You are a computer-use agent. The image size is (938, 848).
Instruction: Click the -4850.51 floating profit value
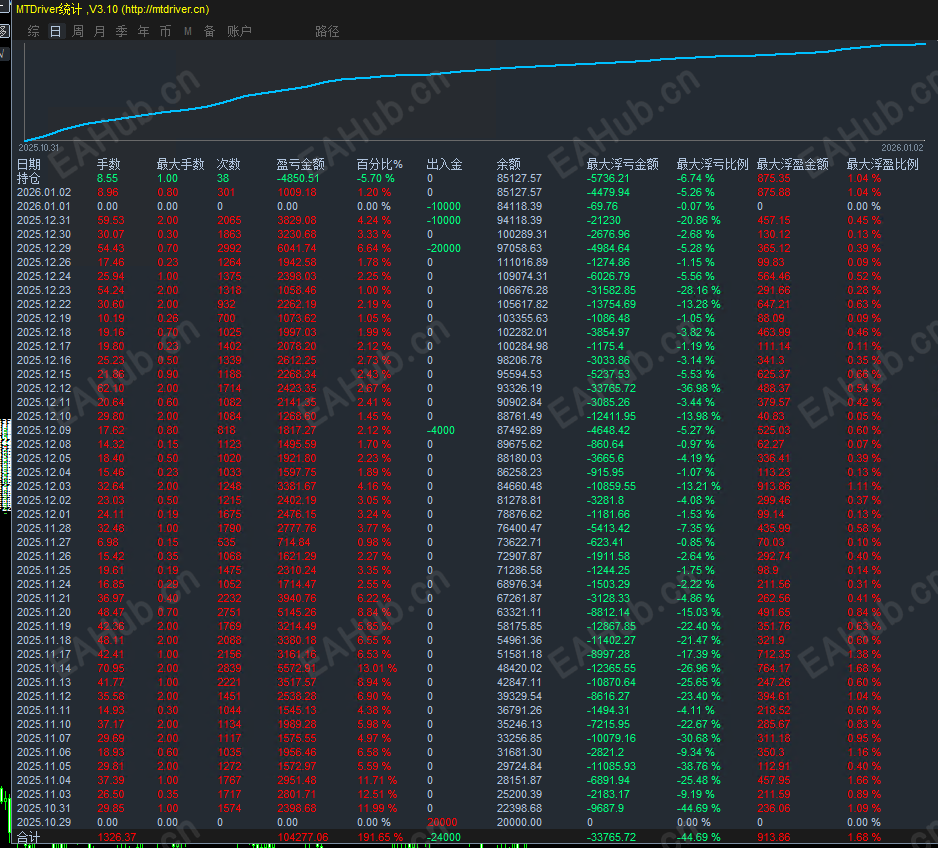click(x=298, y=178)
